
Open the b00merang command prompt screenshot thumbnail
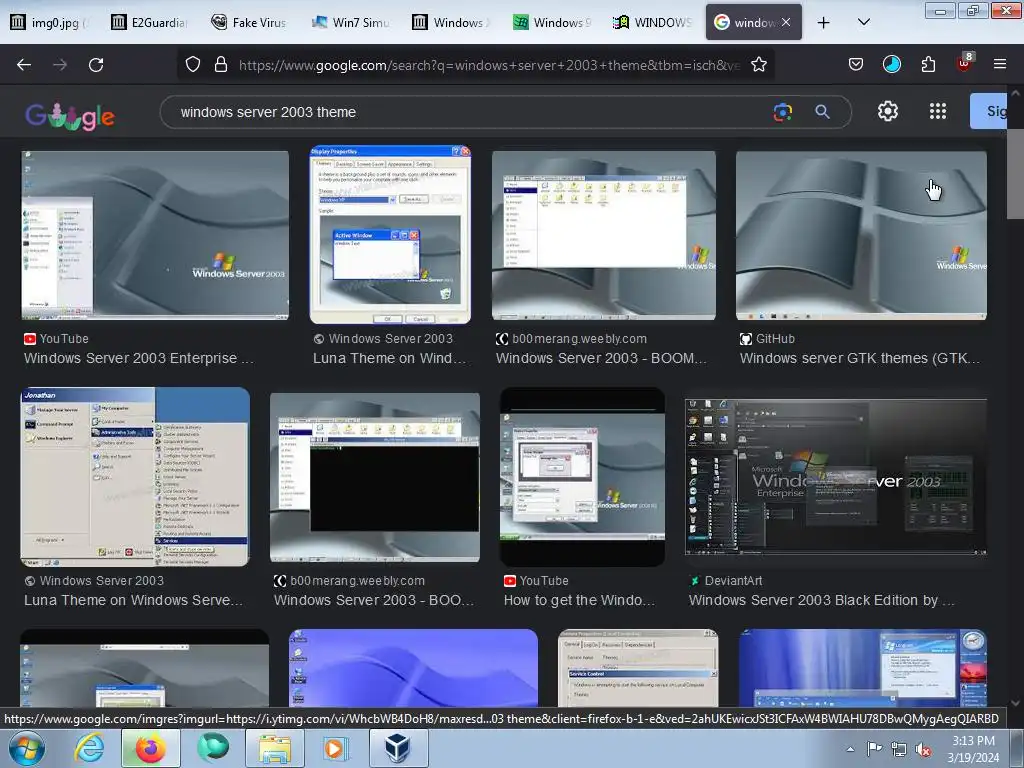coord(375,477)
